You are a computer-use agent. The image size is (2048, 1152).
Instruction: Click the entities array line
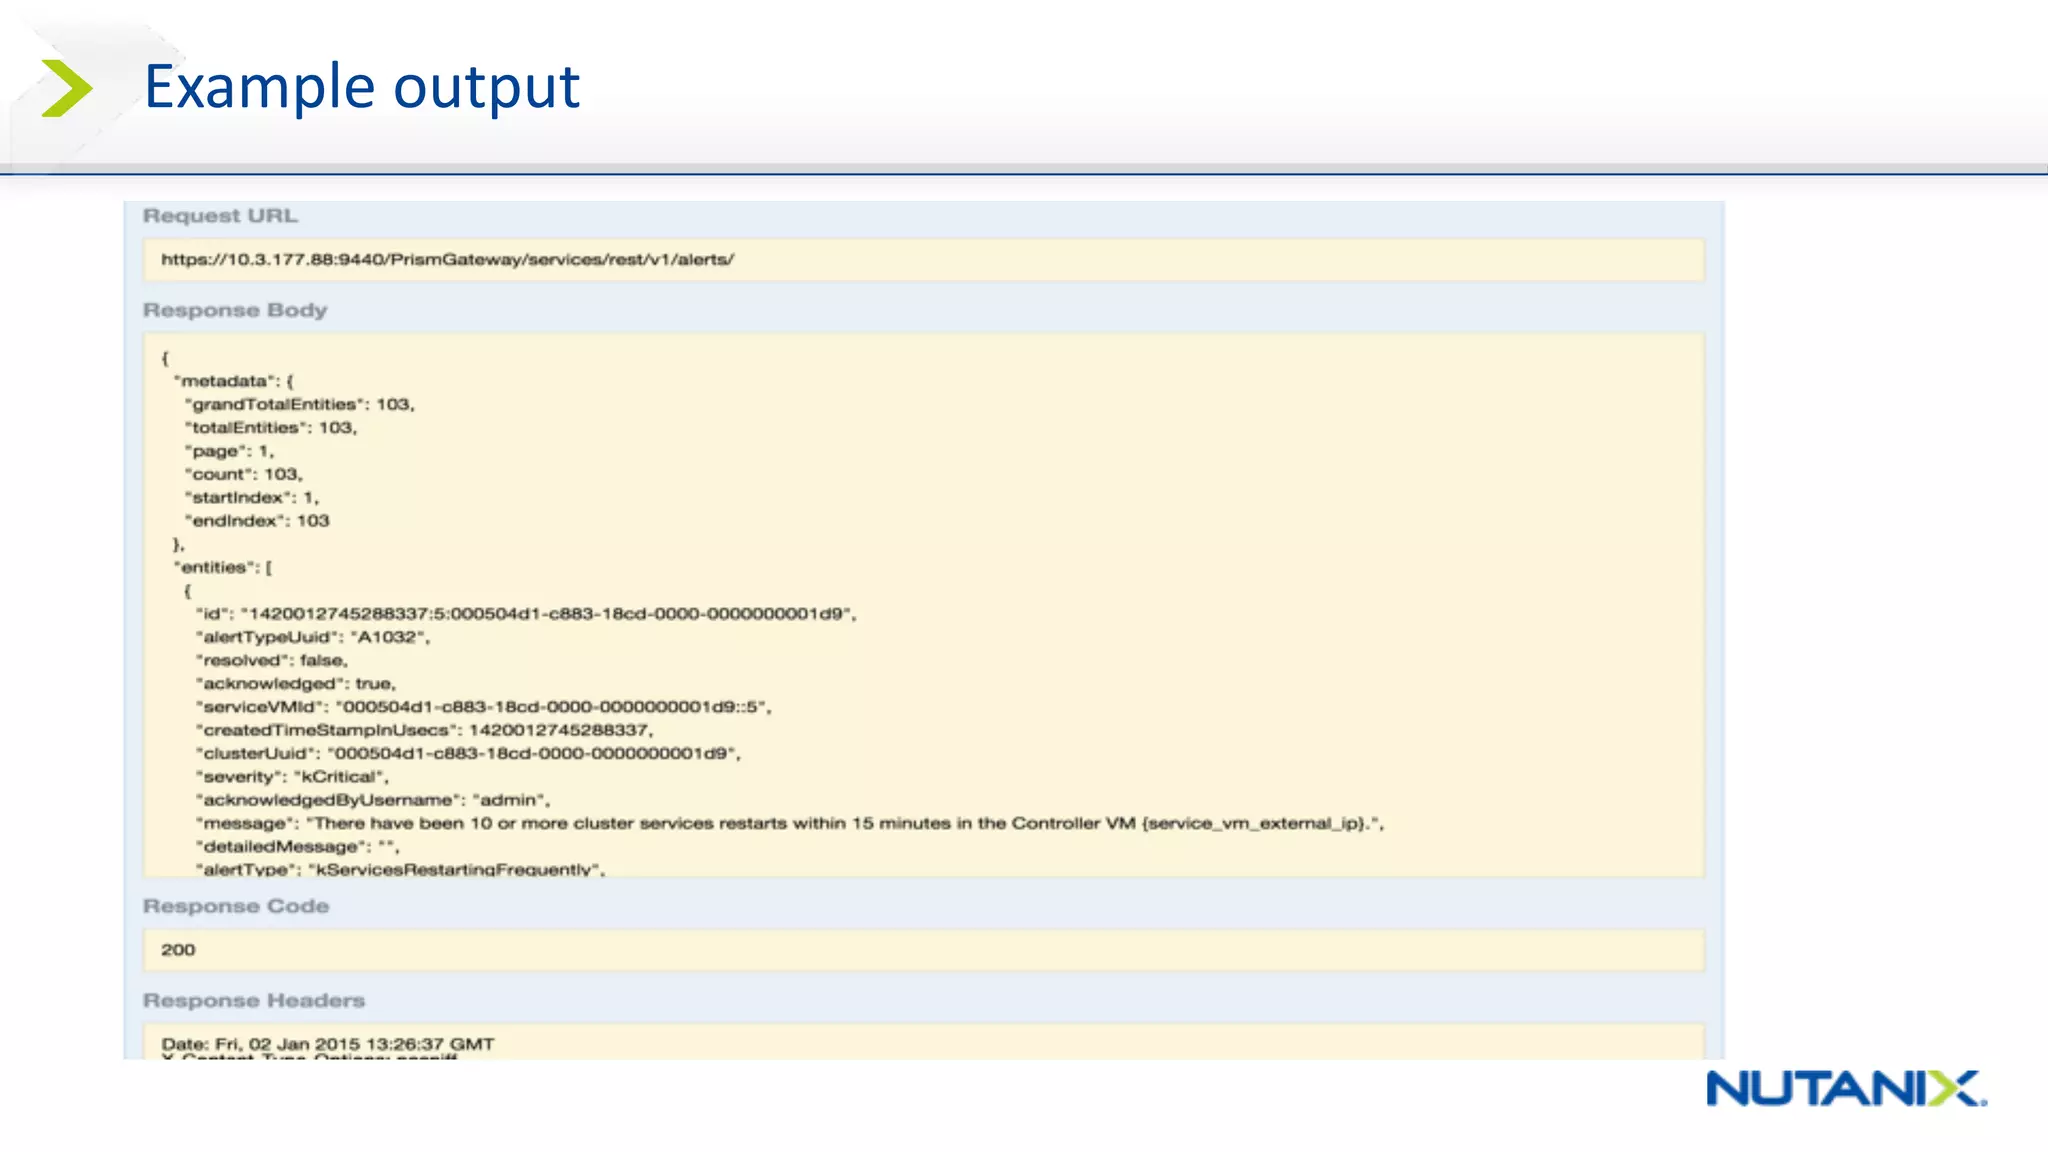(223, 567)
